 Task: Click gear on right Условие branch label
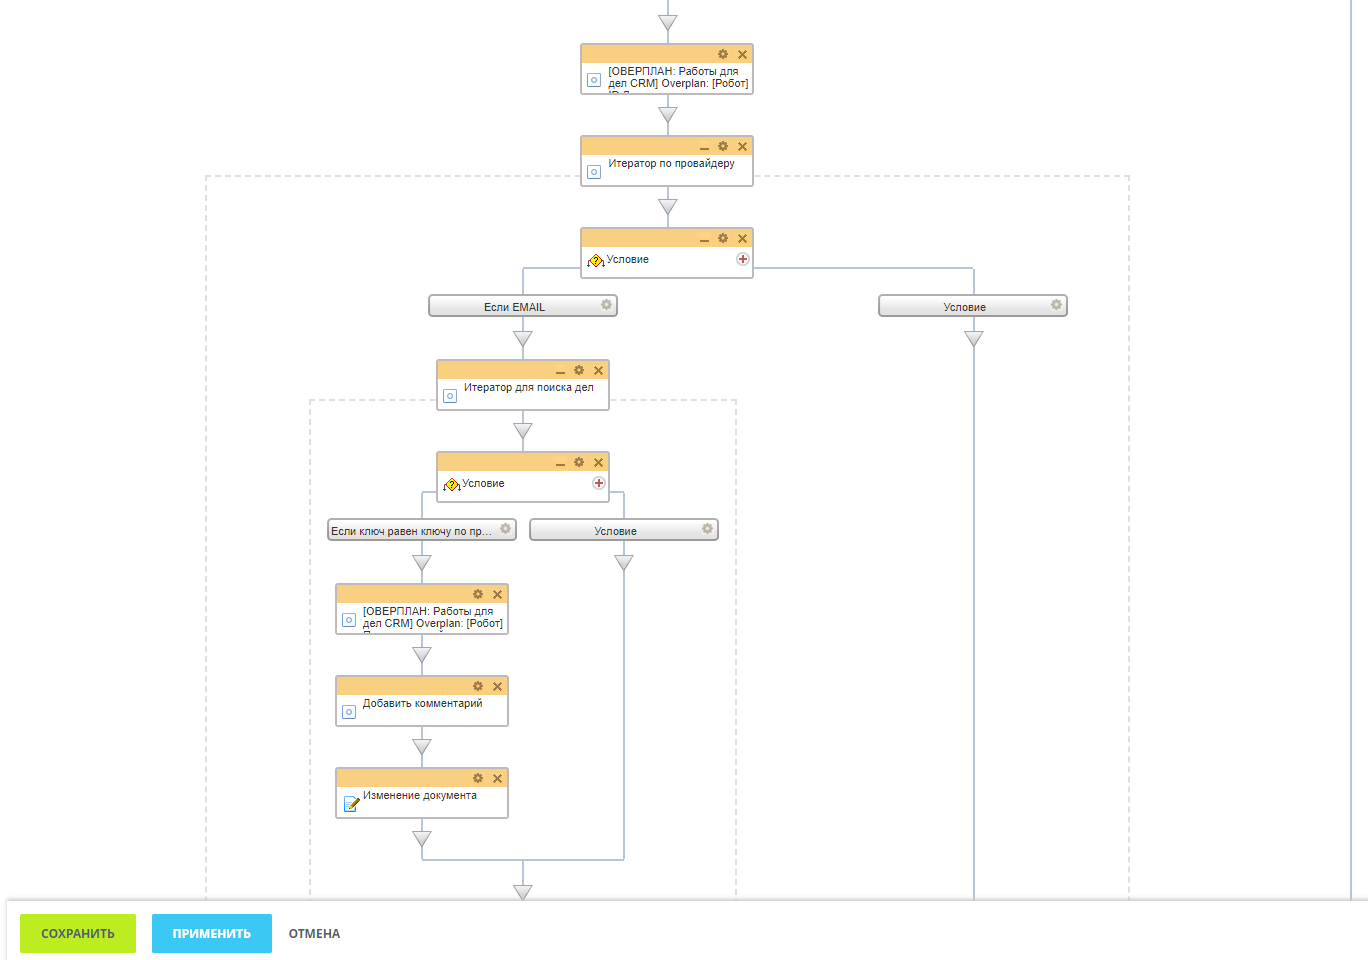pos(1056,305)
